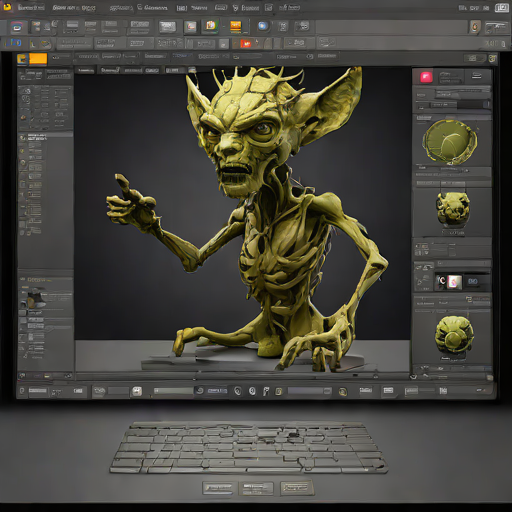512x512 pixels.
Task: Select the sculpted green sphere thumbnail in the right panel
Action: 454,334
